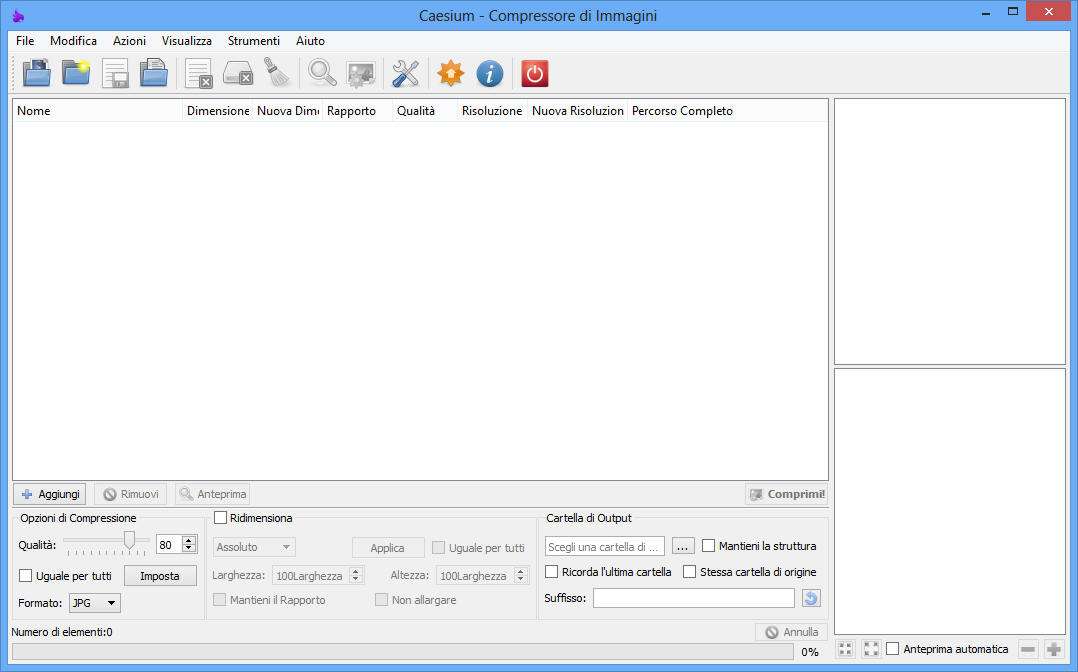
Task: Check Mantieni la struttura option
Action: click(x=709, y=546)
